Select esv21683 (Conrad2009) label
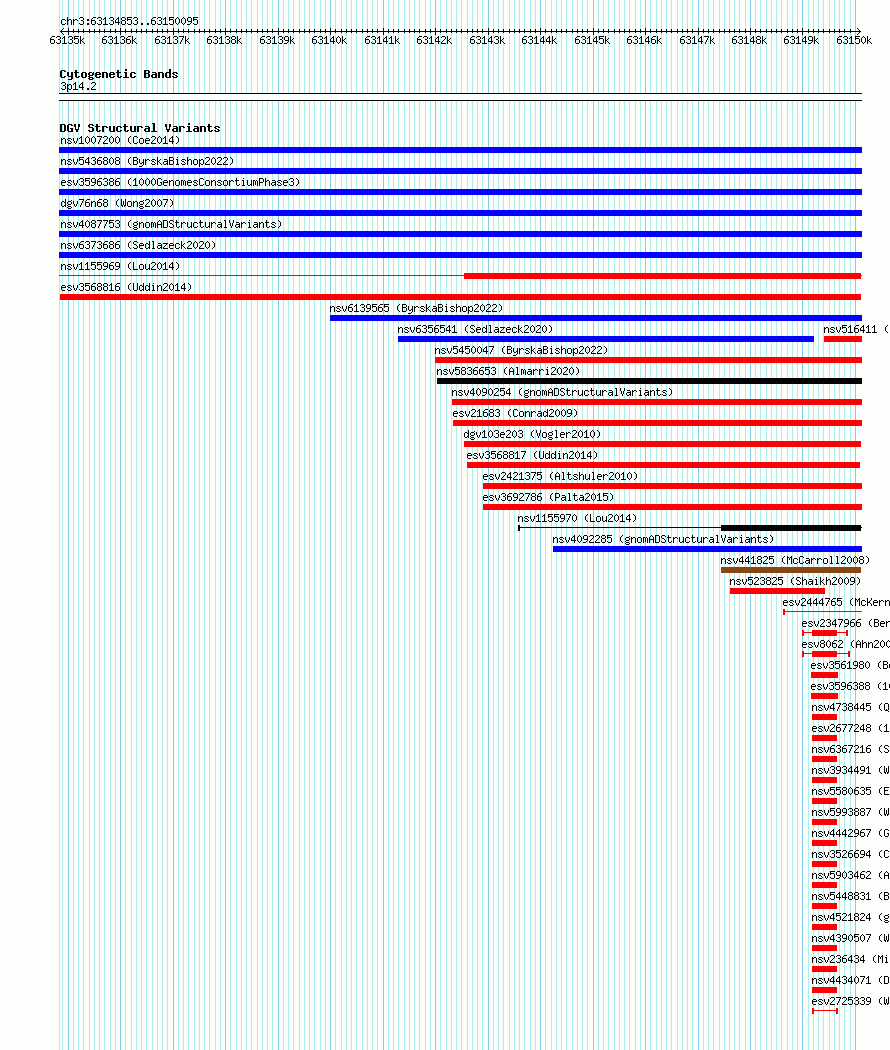The image size is (890, 1050). (x=515, y=413)
